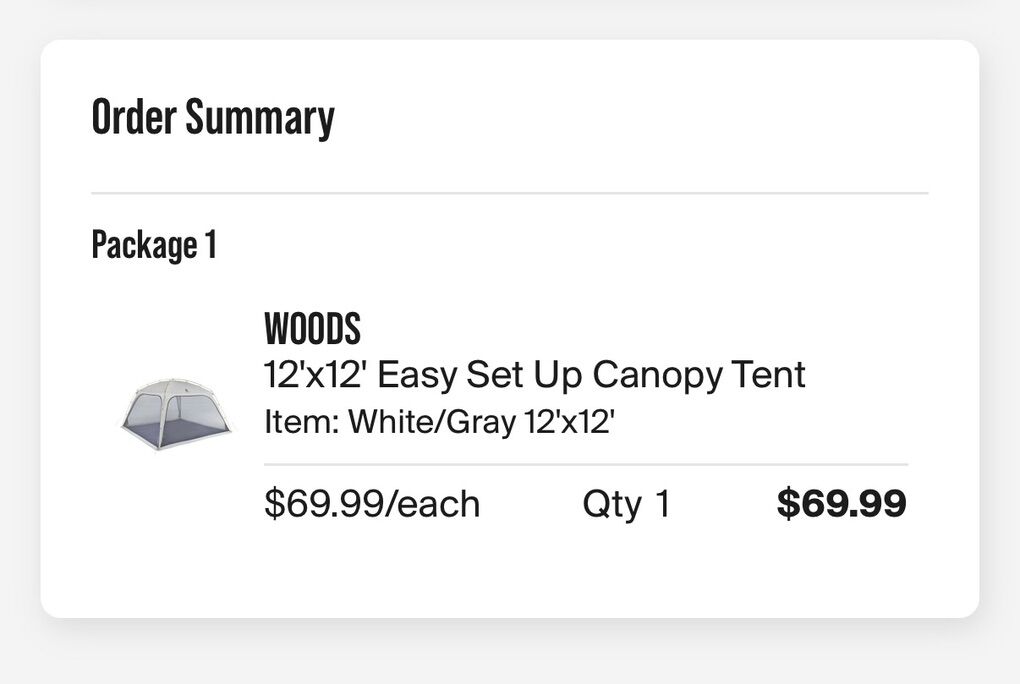The image size is (1020, 684).
Task: Click the divider line below Order Summary
Action: click(x=509, y=193)
